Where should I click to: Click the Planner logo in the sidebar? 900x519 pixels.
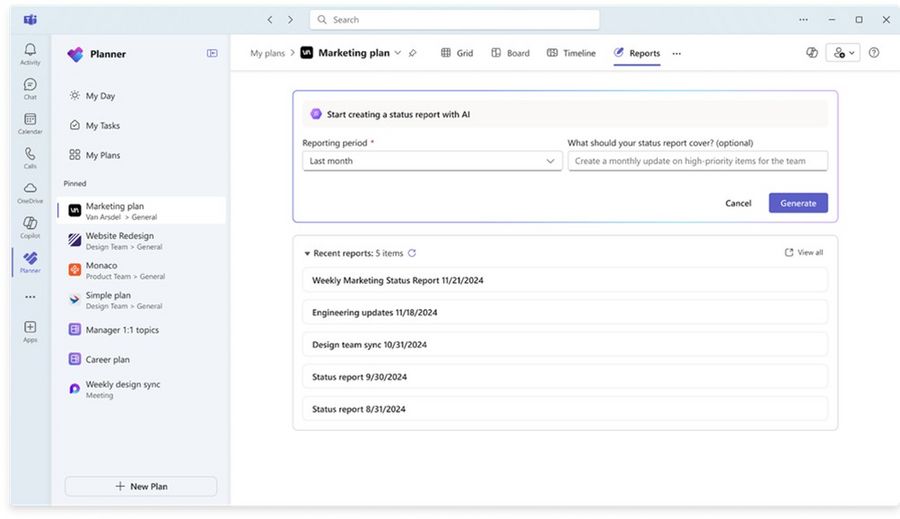(75, 54)
